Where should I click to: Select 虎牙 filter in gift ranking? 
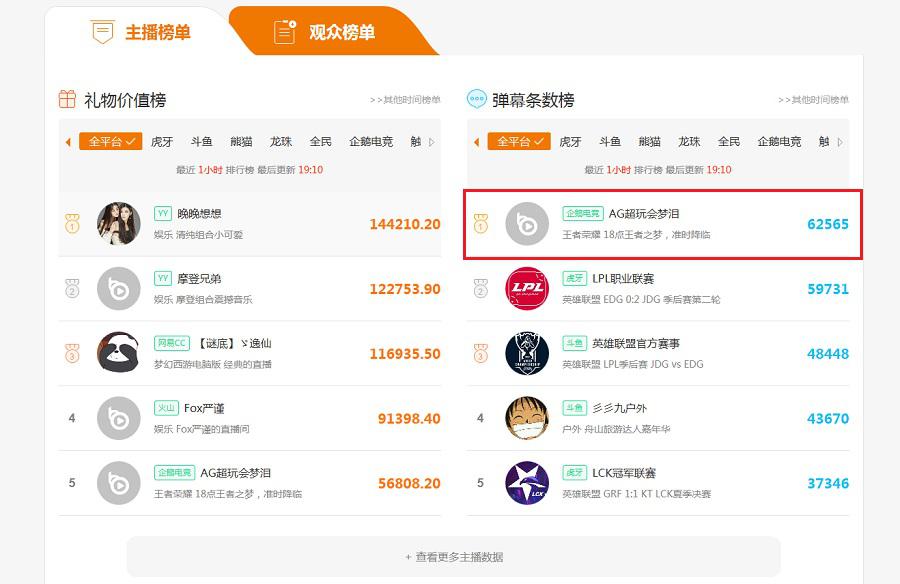coord(162,141)
